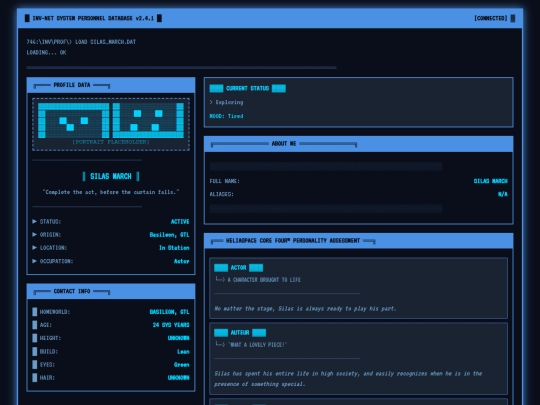
Task: Click the In Station location value
Action: (x=174, y=248)
